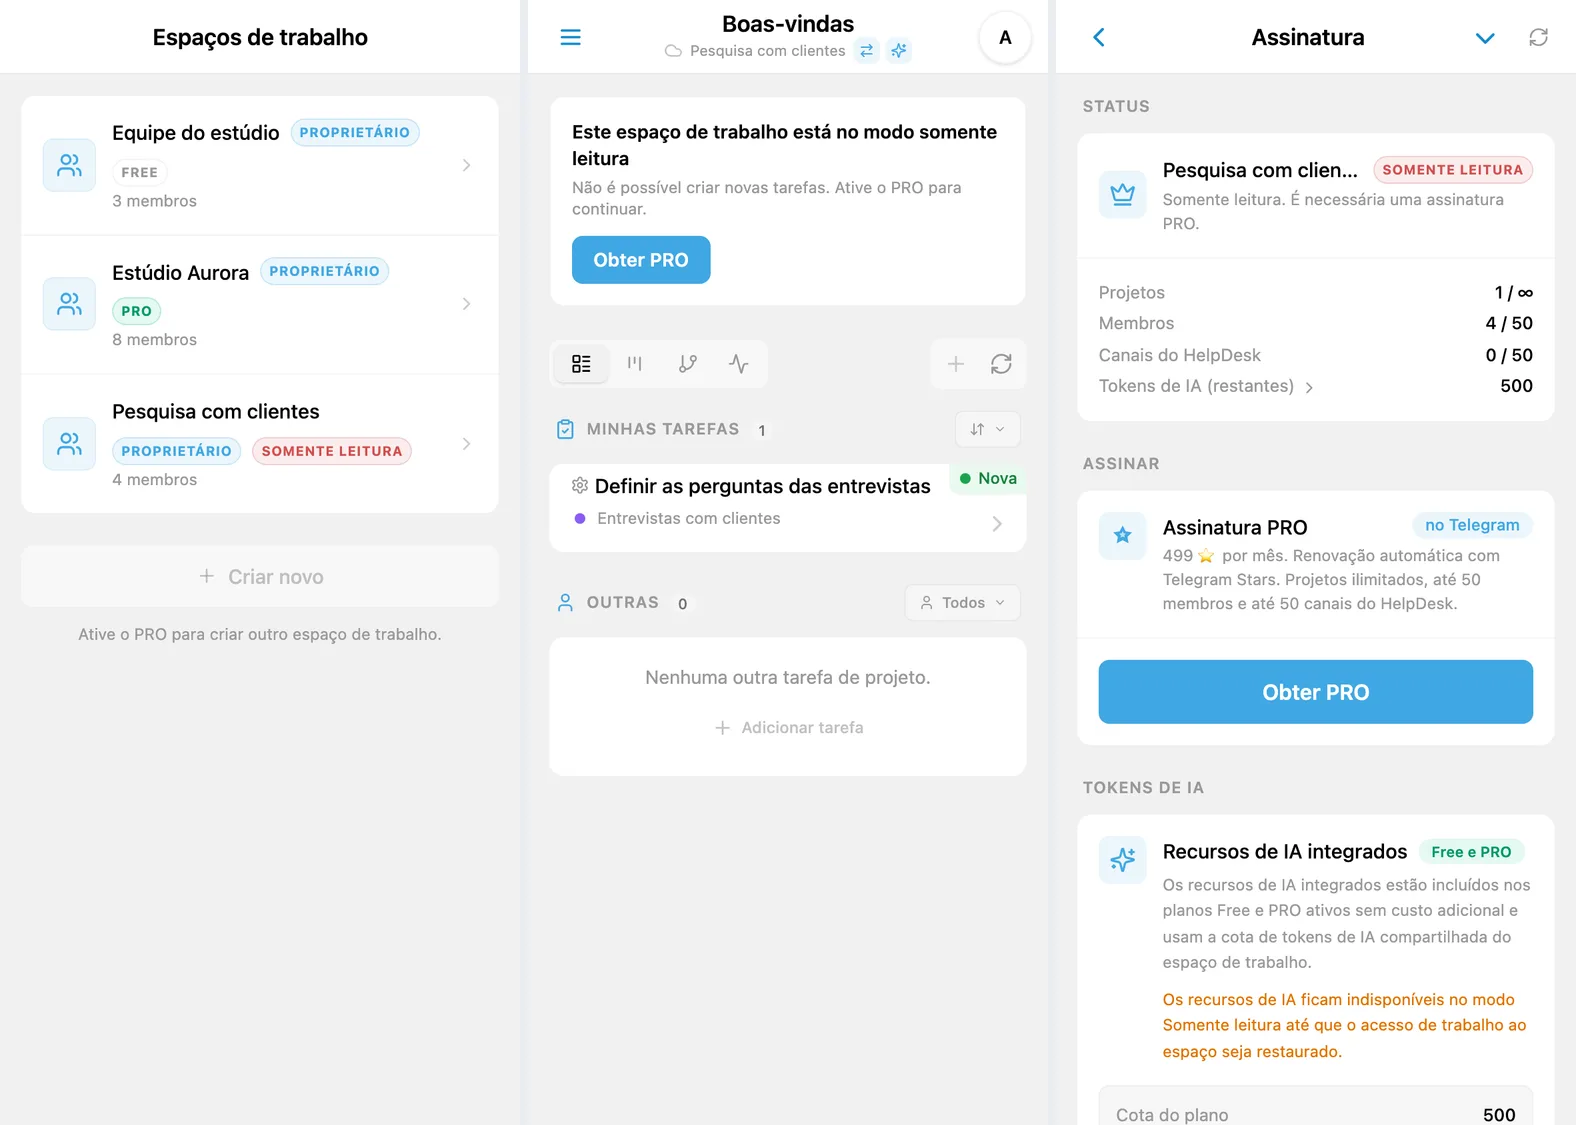The height and width of the screenshot is (1125, 1576).
Task: Open the hamburger menu in Boas-vindas header
Action: click(x=570, y=37)
